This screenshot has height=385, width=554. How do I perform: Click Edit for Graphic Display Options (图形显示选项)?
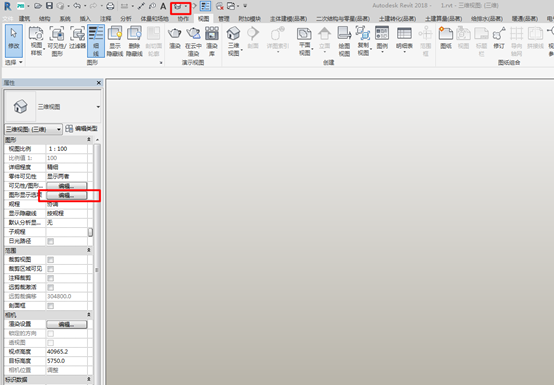point(66,195)
